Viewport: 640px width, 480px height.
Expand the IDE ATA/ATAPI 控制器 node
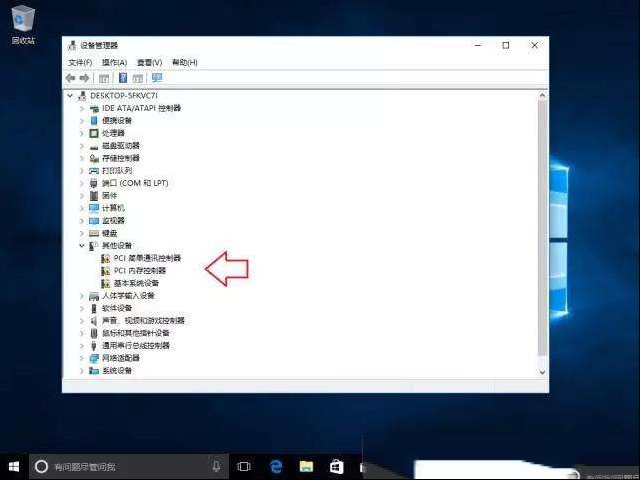pos(82,108)
